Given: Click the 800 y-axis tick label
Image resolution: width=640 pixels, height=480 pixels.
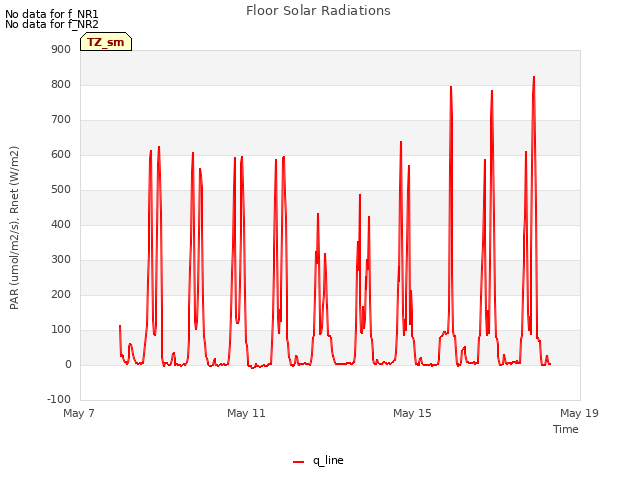Looking at the screenshot, I should click(61, 84).
